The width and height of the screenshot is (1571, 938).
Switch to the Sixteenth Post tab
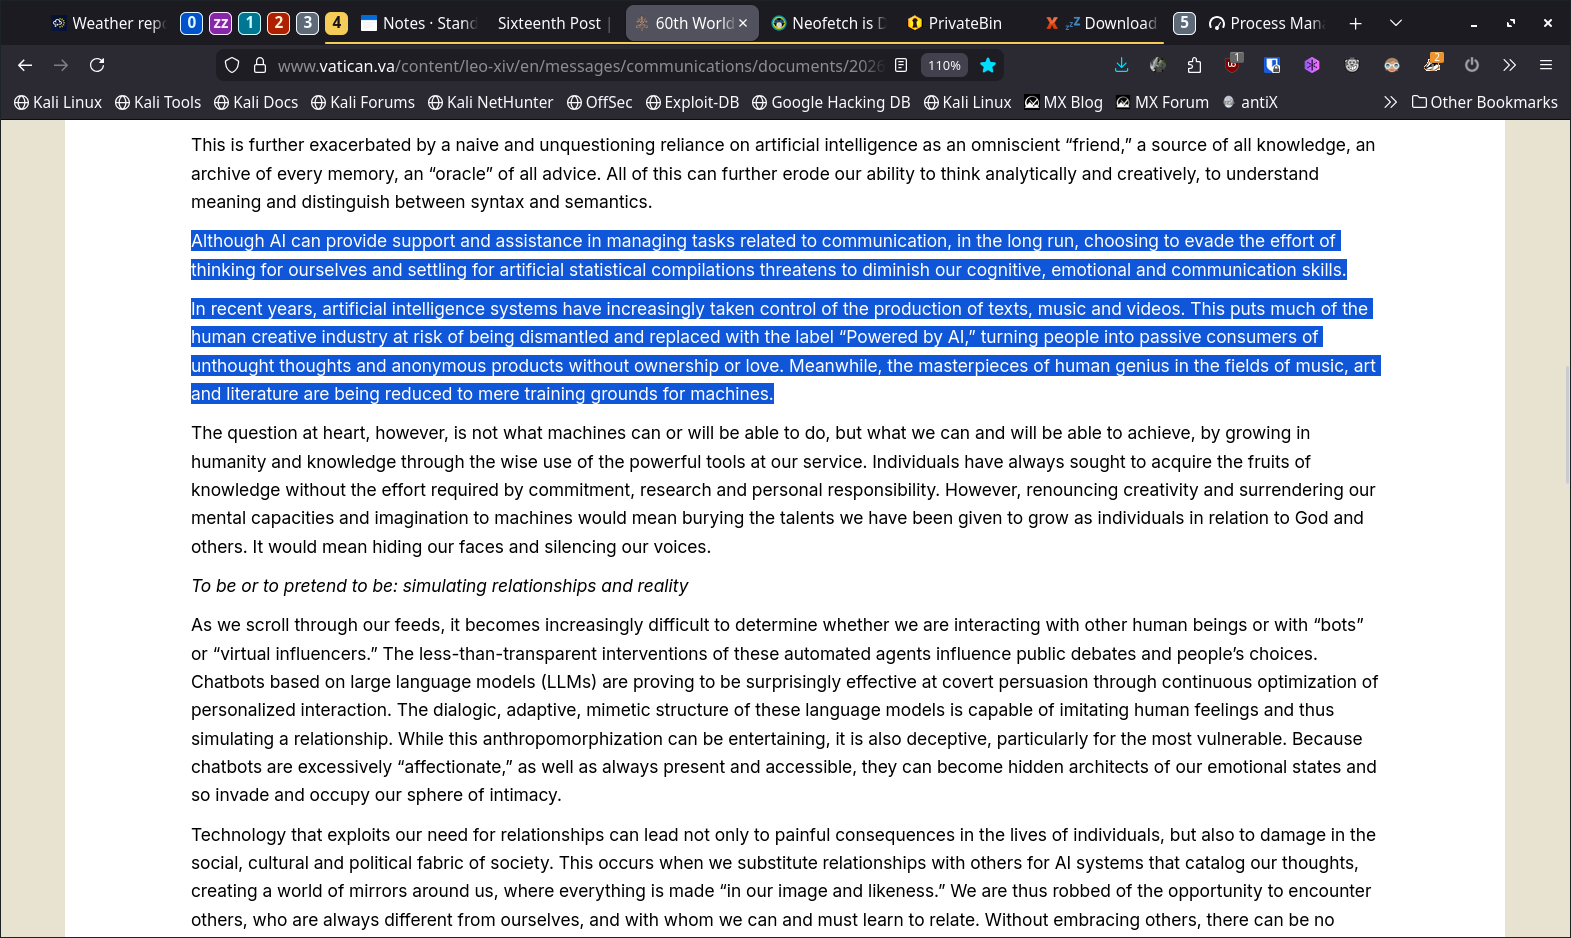click(x=549, y=23)
